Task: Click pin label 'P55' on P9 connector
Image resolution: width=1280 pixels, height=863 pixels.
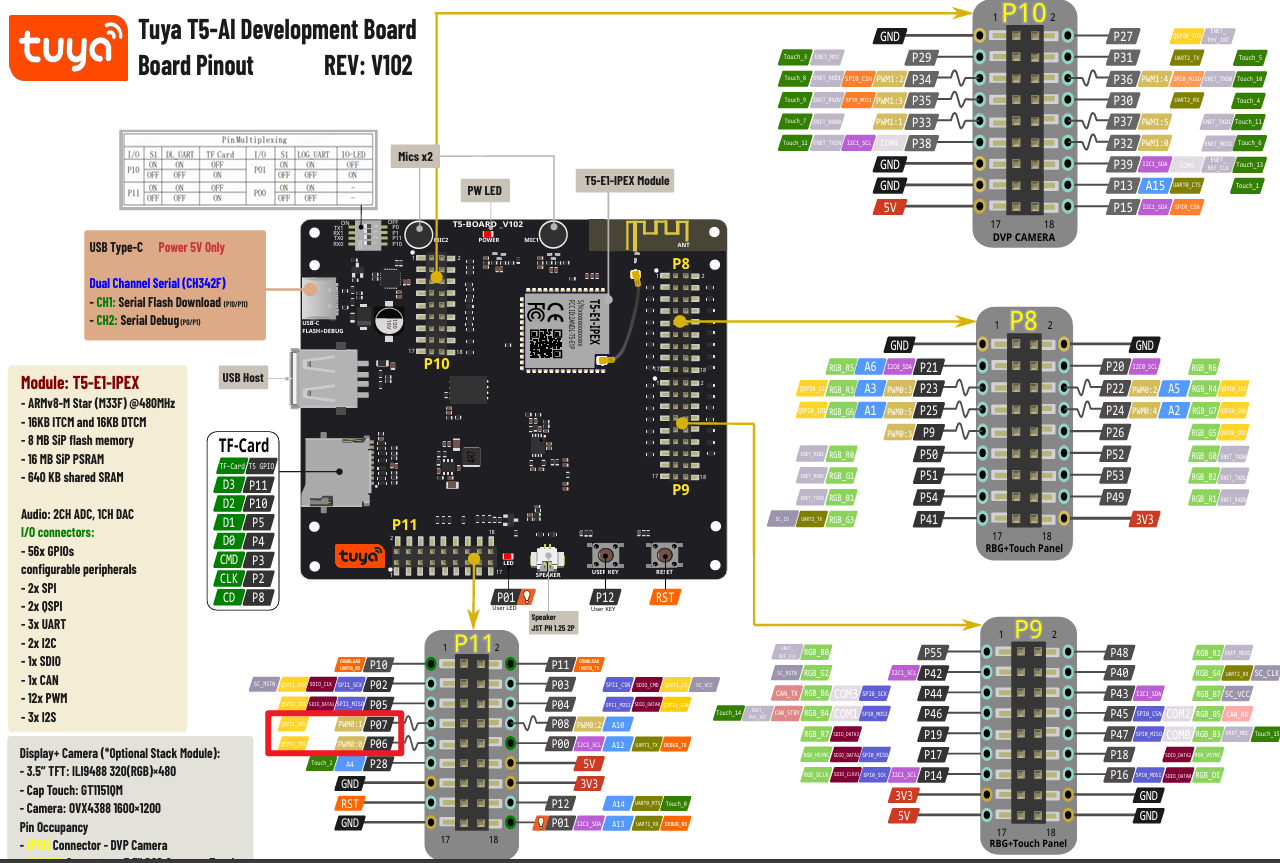Action: 934,652
